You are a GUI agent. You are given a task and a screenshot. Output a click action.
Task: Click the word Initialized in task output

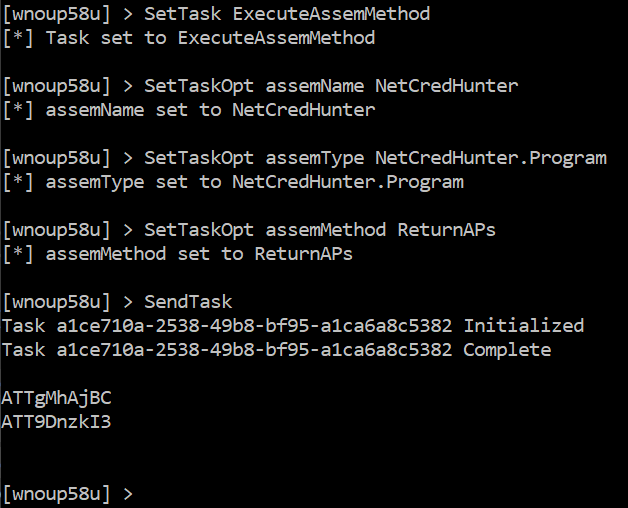click(x=523, y=326)
